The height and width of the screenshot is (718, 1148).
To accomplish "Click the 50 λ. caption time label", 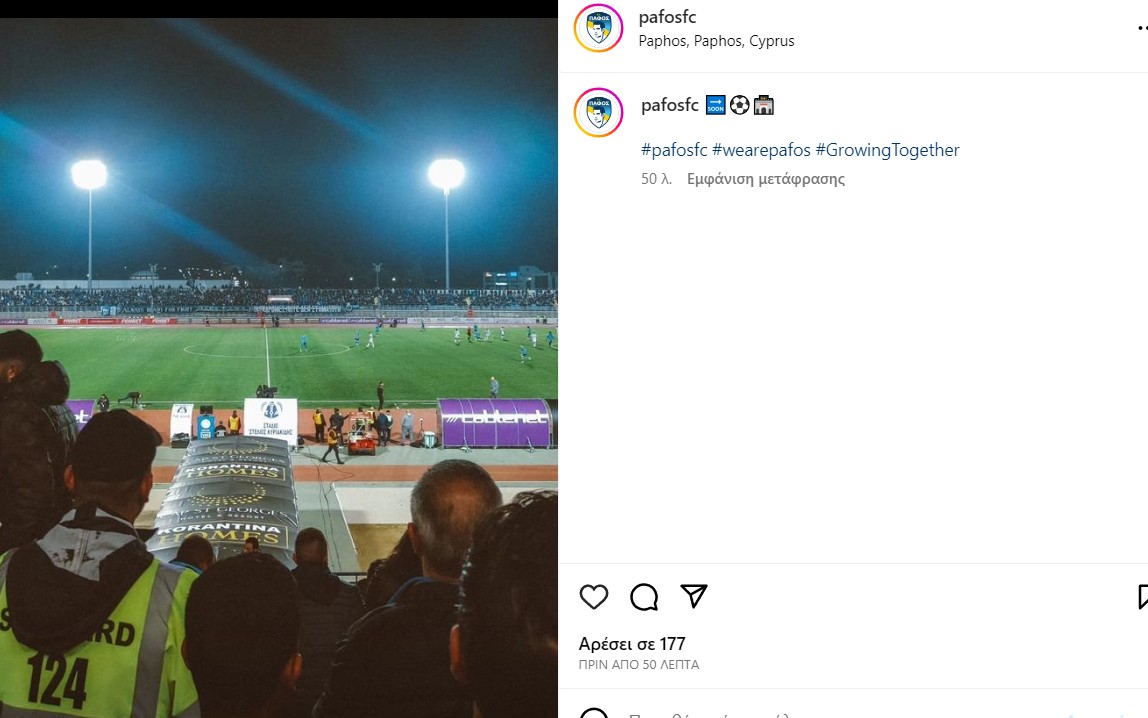I will tap(656, 179).
